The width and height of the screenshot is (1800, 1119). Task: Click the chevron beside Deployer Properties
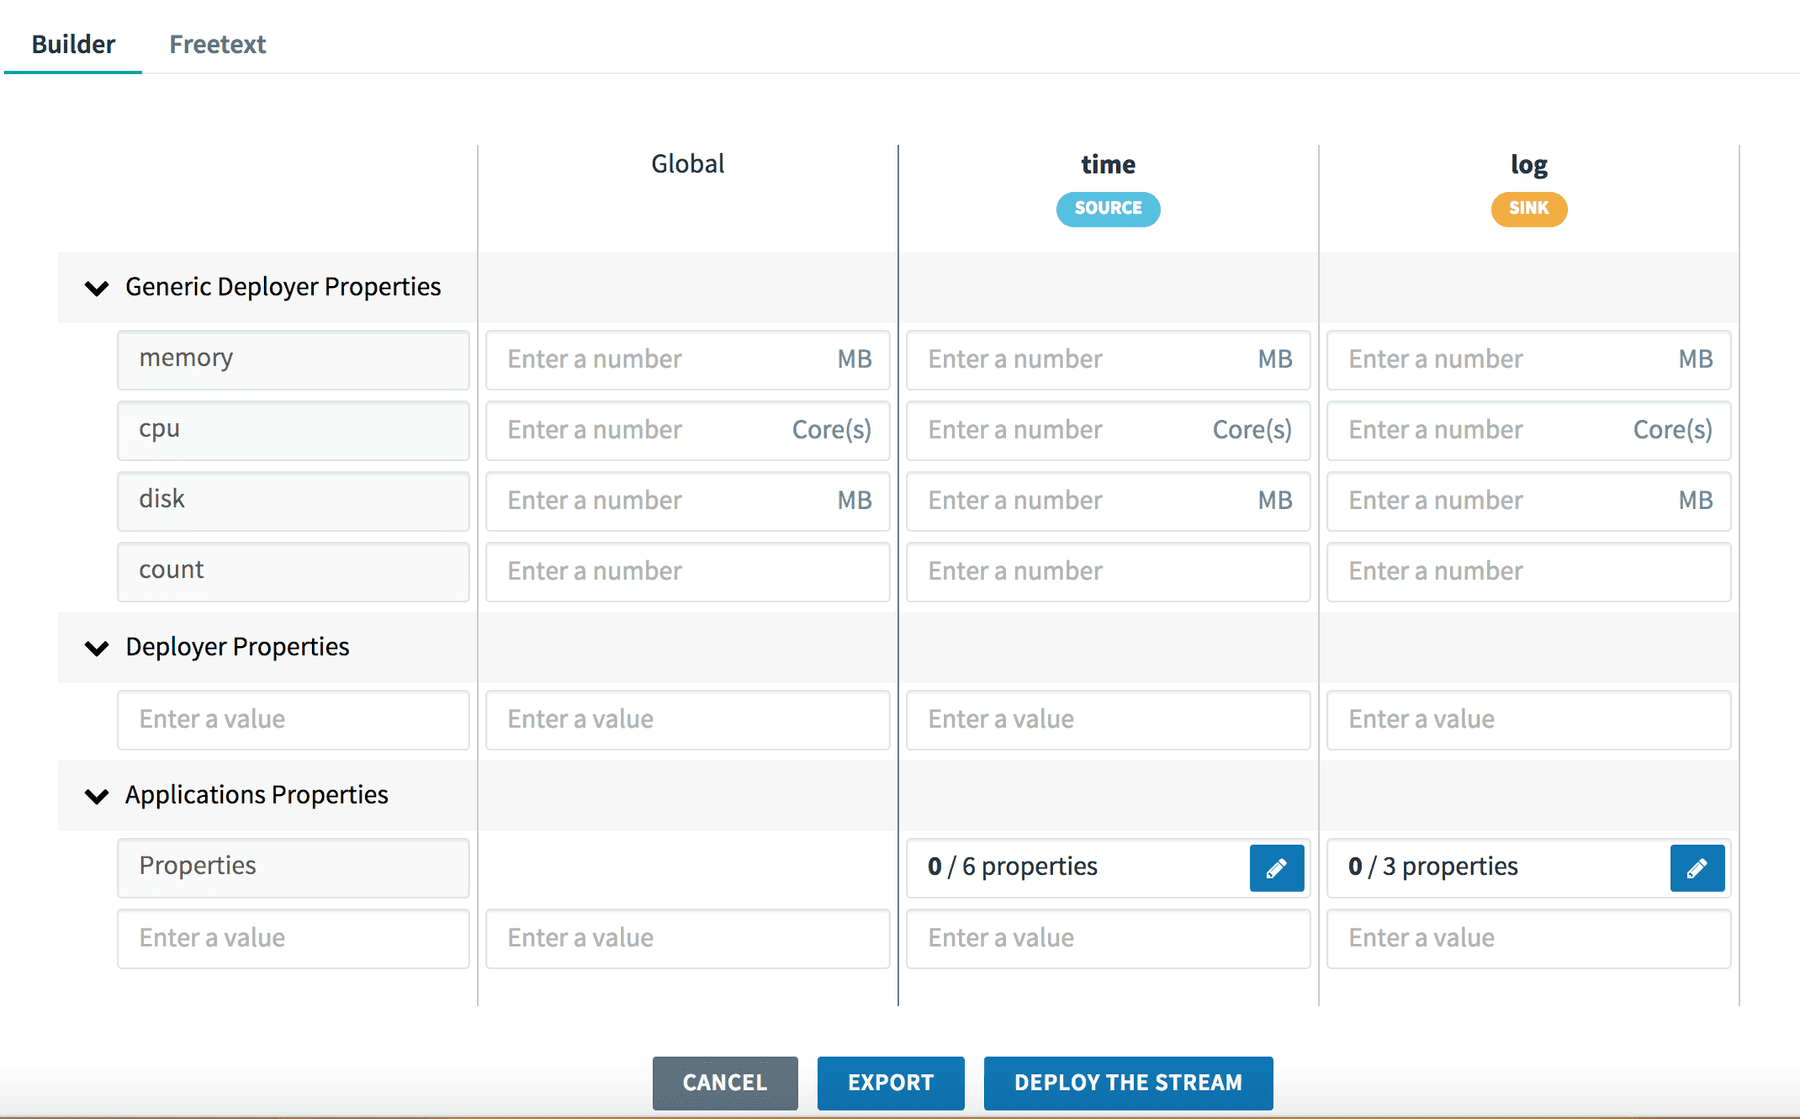tap(96, 648)
